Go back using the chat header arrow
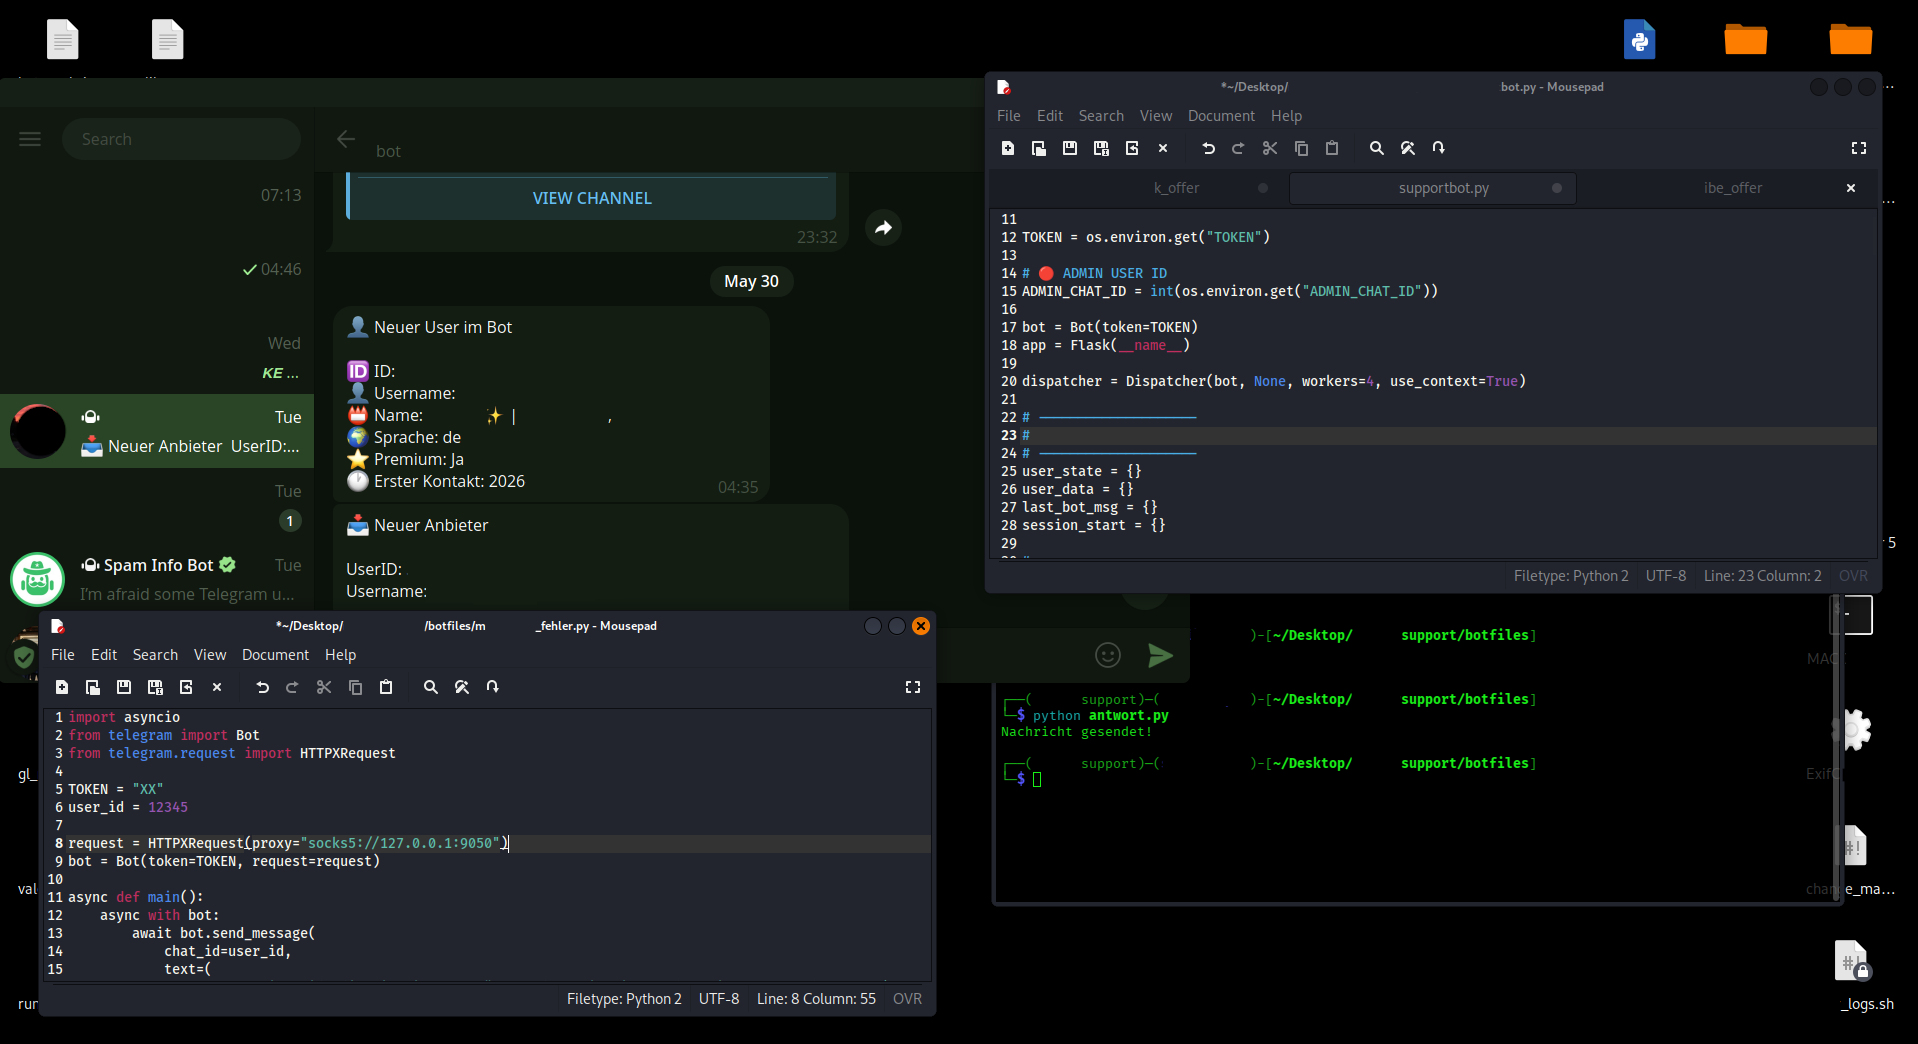1918x1044 pixels. tap(346, 139)
